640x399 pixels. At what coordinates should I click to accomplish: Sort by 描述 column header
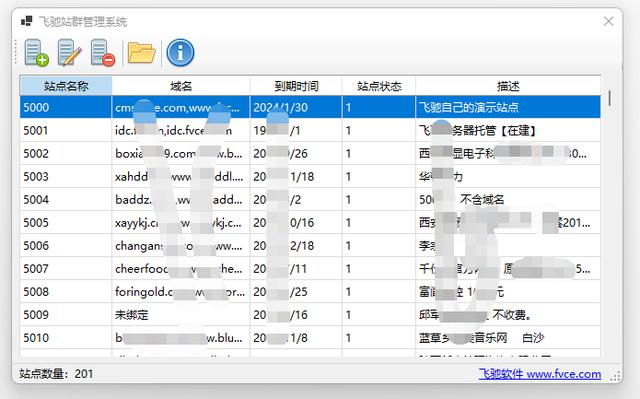[508, 86]
